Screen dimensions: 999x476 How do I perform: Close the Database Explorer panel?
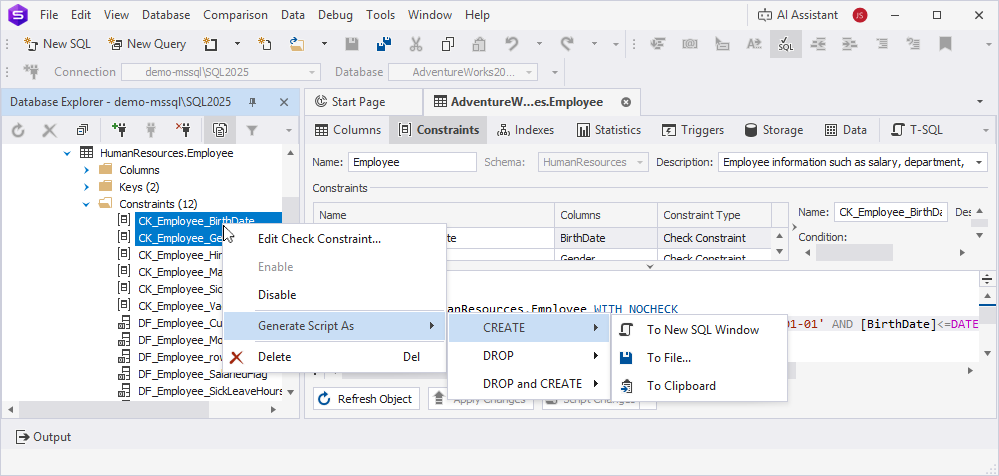coord(284,102)
